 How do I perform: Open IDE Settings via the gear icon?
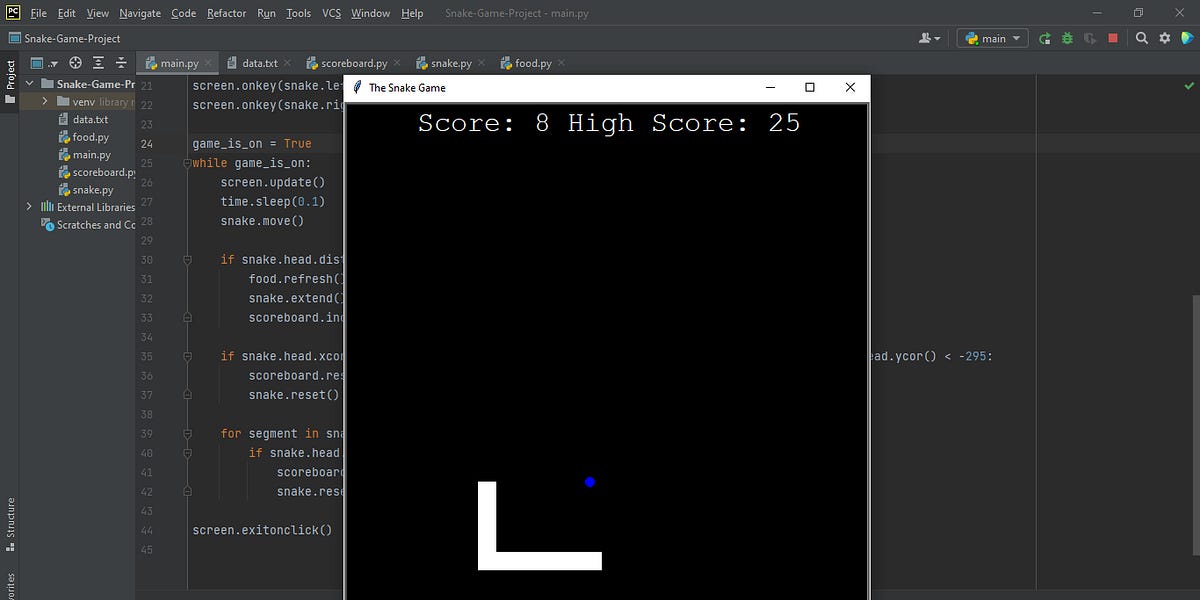click(x=1163, y=37)
